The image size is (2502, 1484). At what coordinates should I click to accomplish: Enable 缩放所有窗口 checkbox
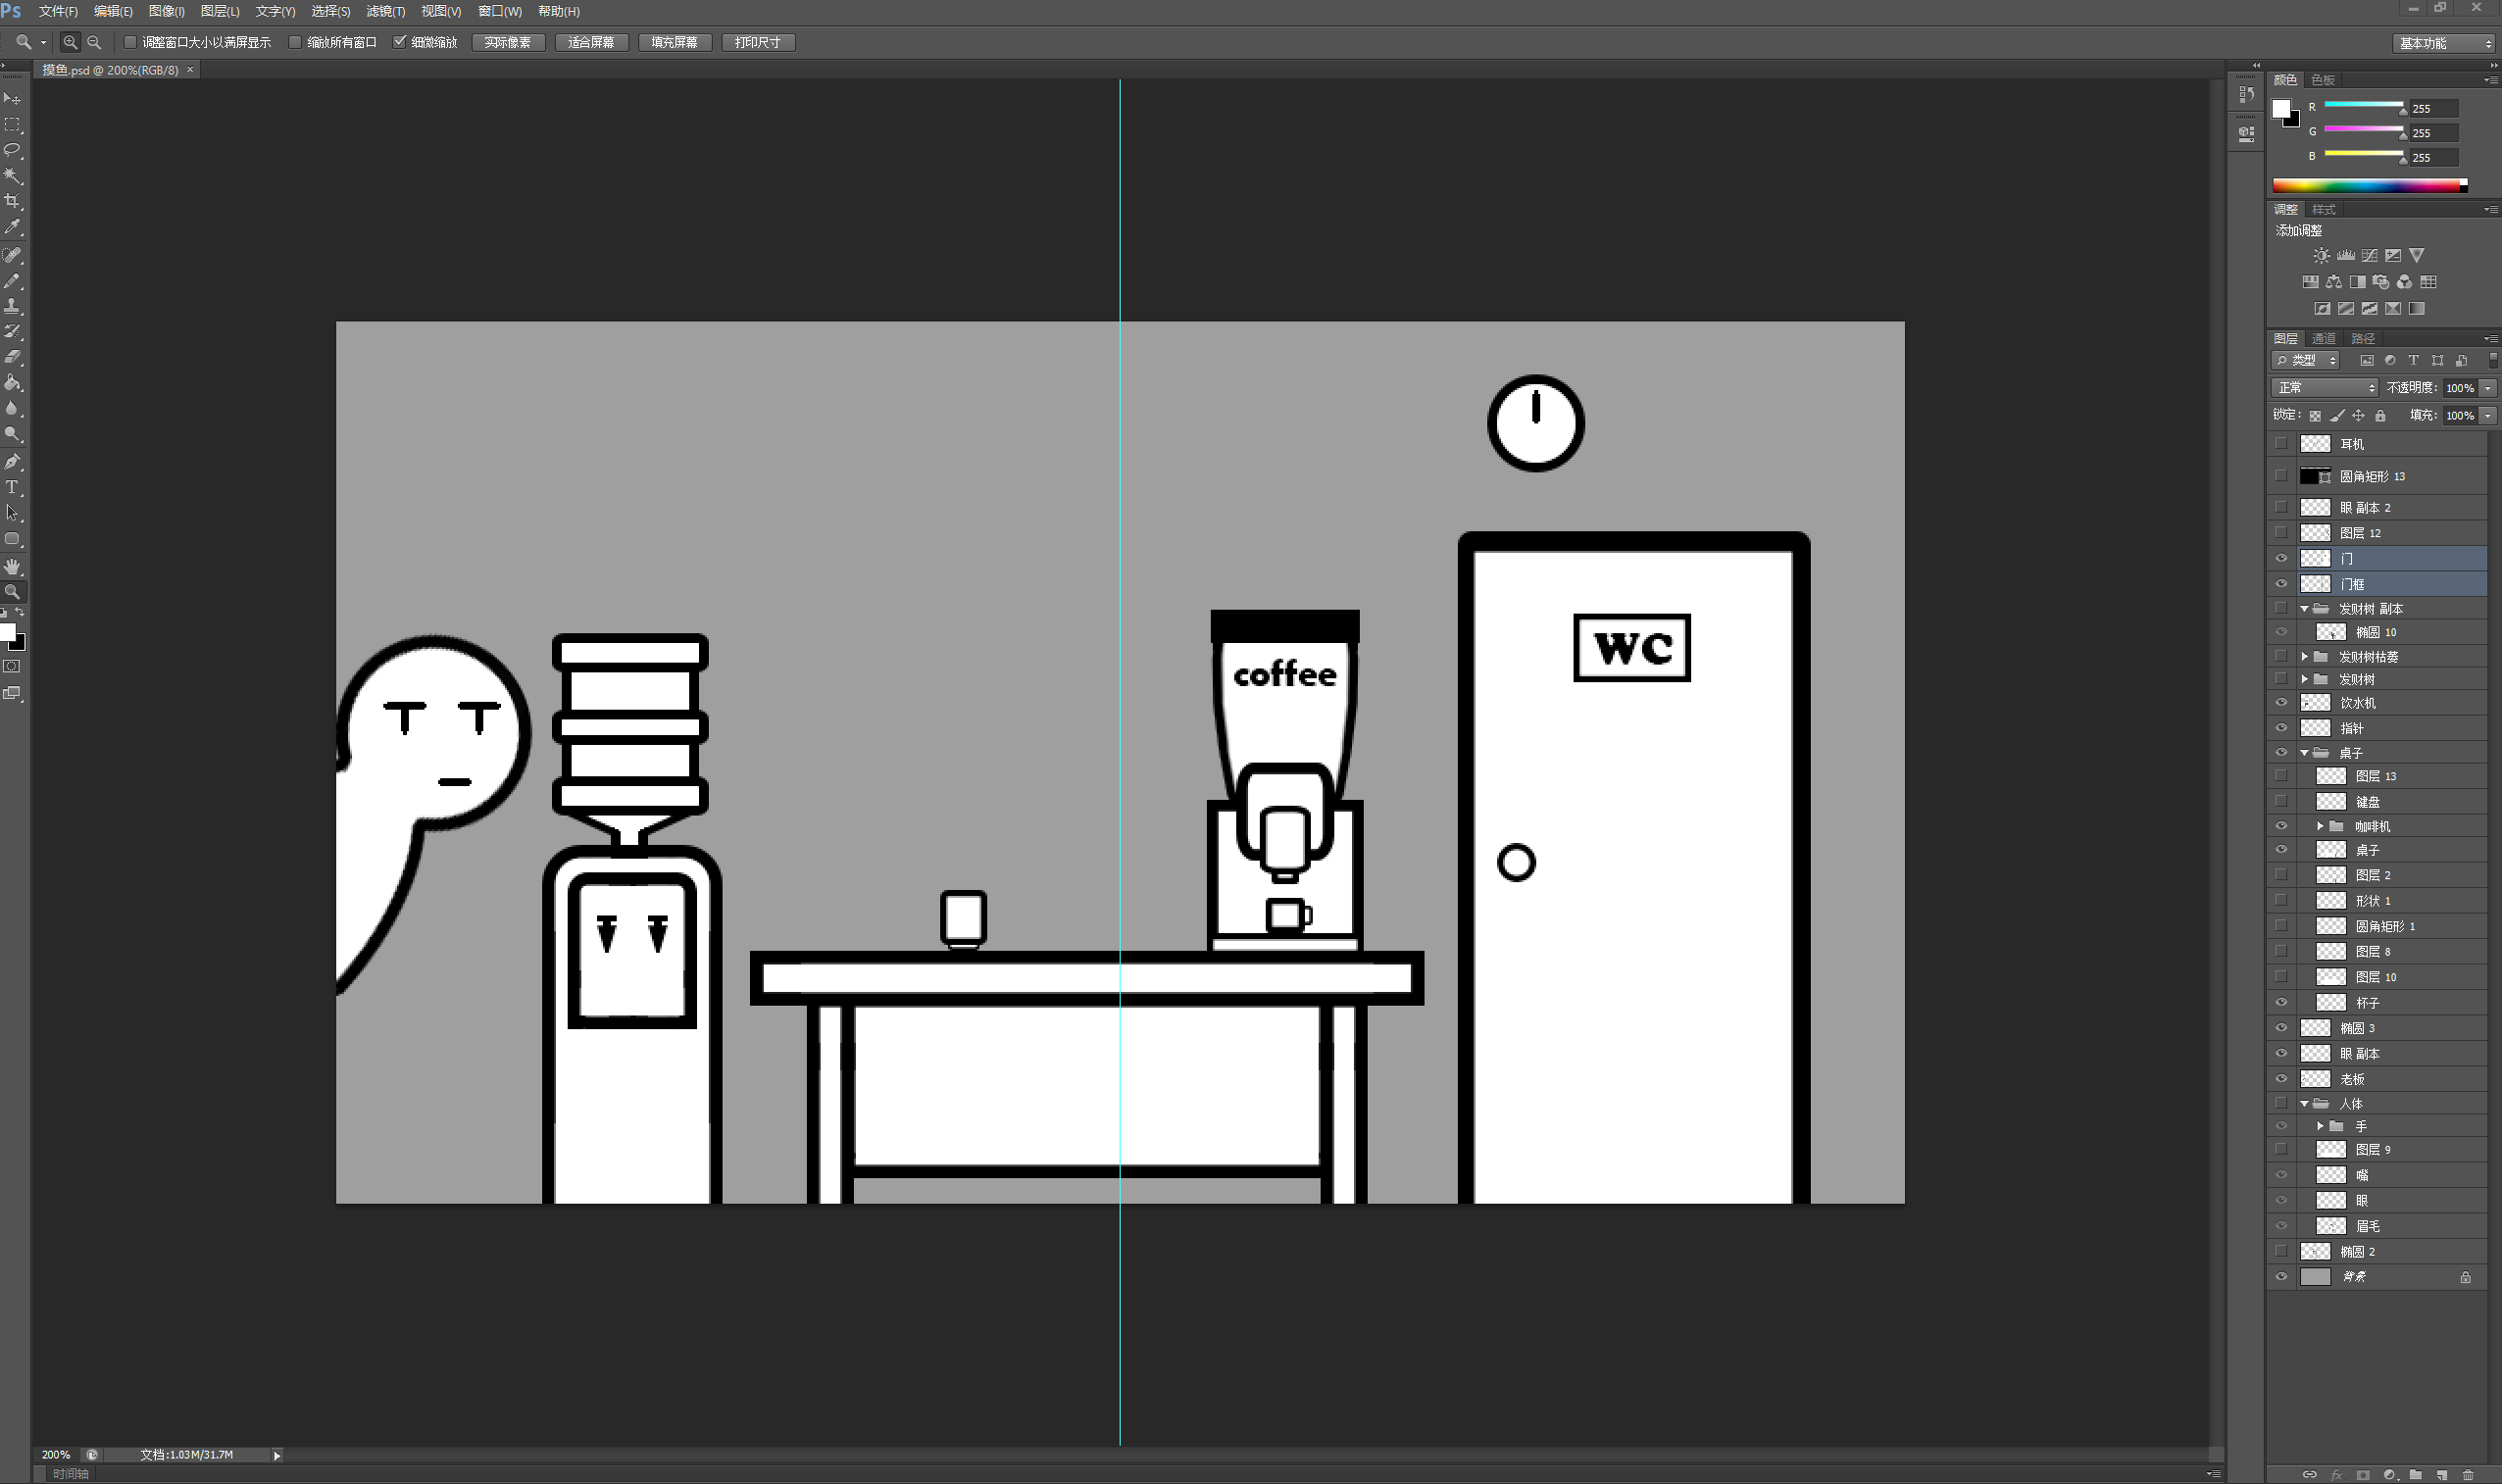[295, 42]
